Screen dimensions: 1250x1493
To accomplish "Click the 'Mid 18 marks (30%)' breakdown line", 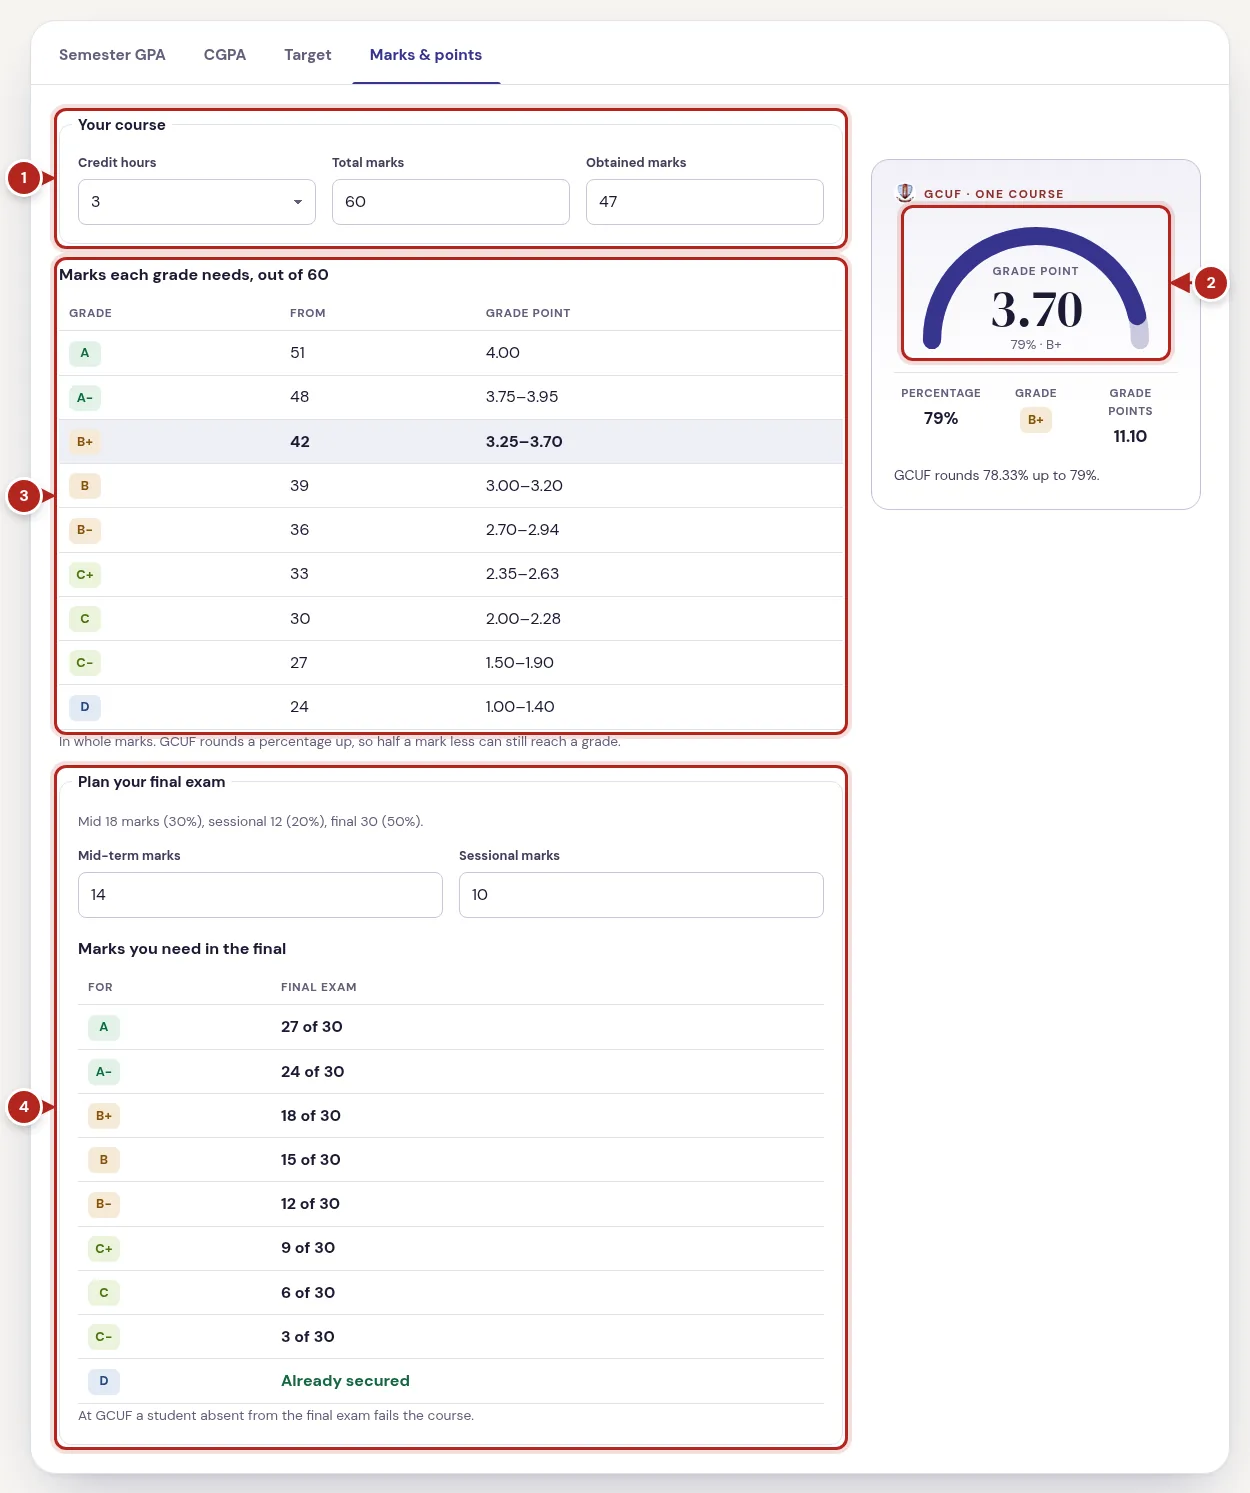I will pyautogui.click(x=251, y=821).
